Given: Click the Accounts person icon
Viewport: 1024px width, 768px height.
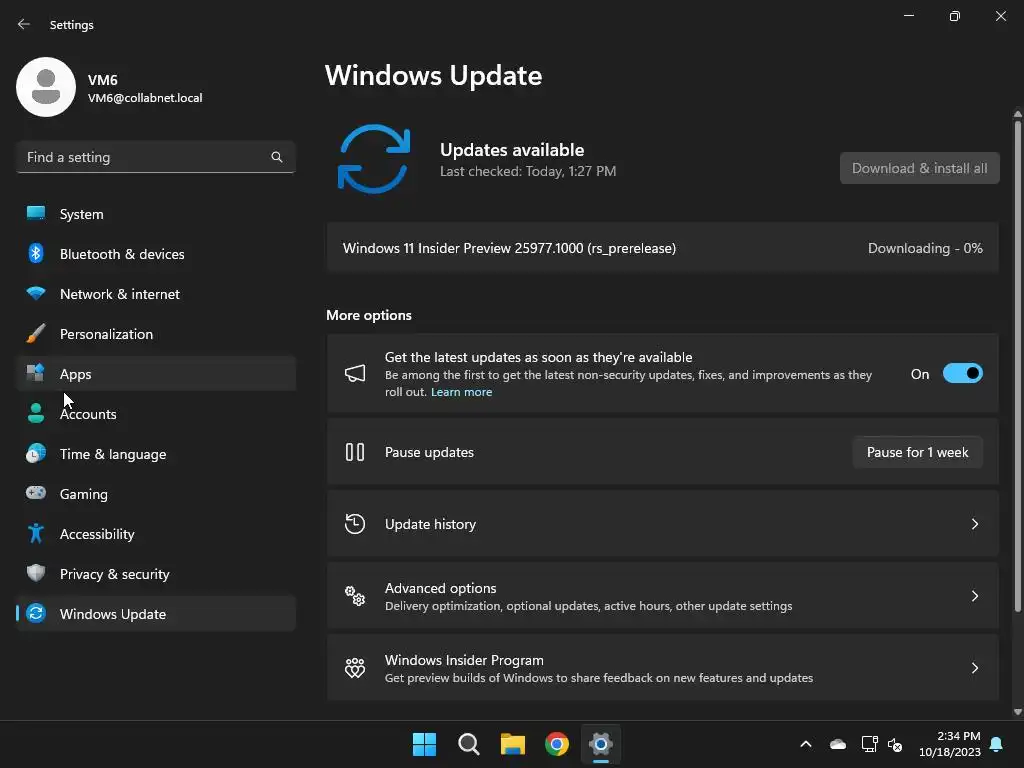Looking at the screenshot, I should 36,413.
